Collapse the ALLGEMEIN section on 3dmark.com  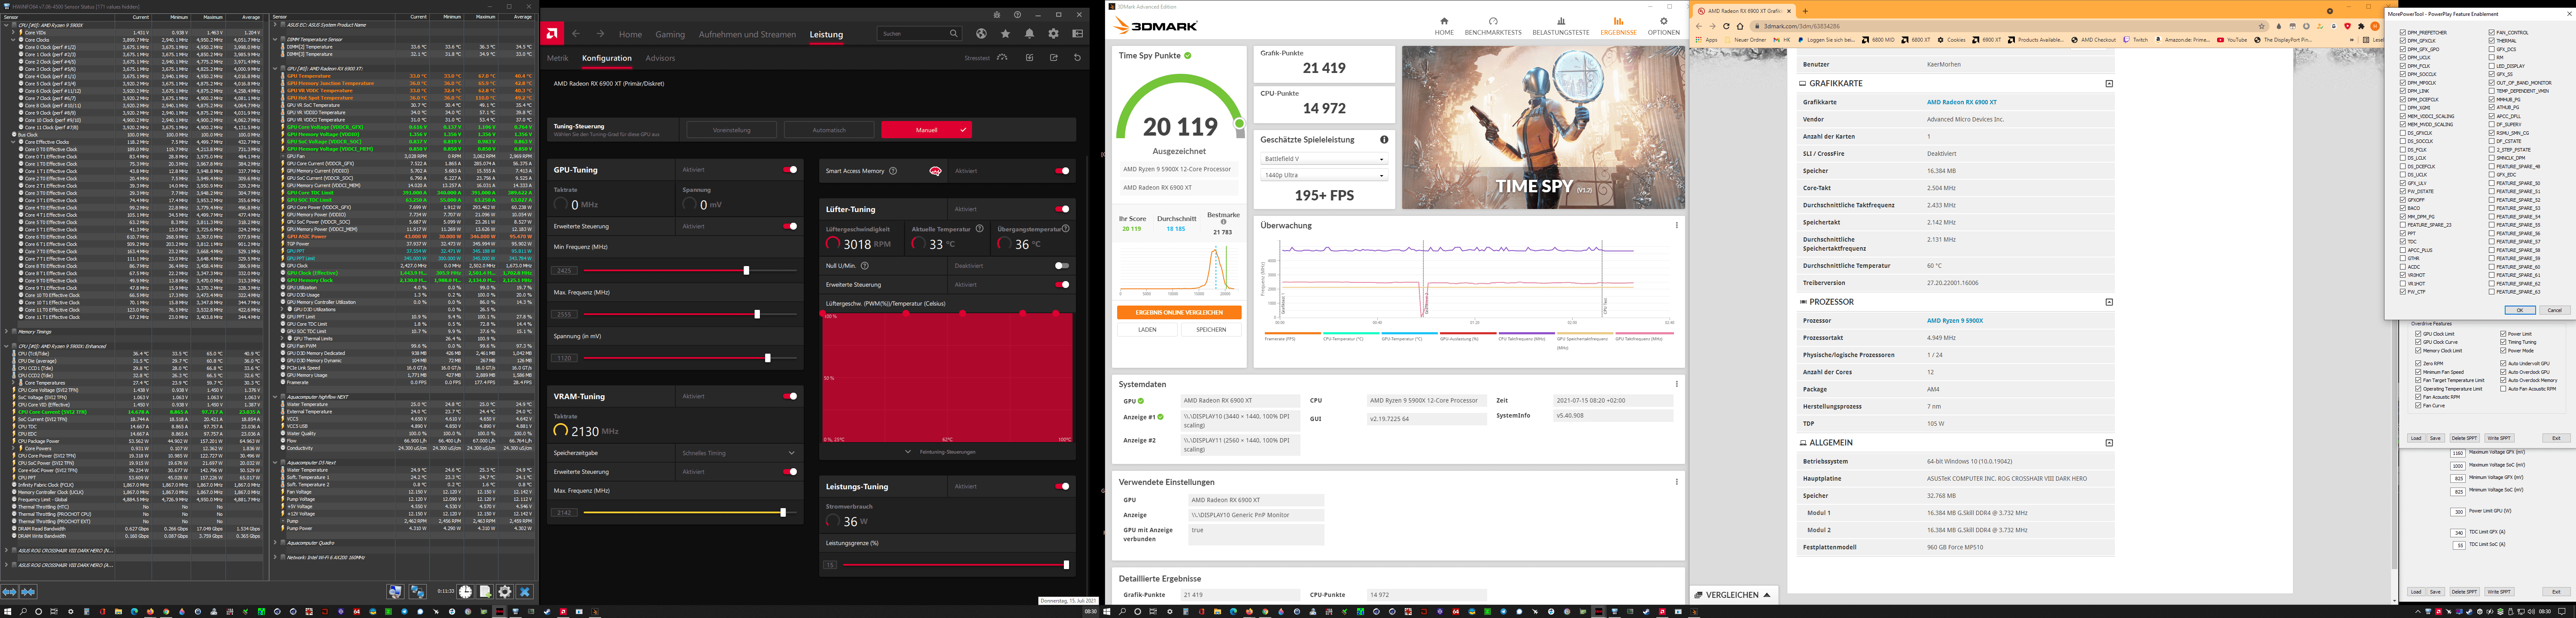coord(2109,443)
